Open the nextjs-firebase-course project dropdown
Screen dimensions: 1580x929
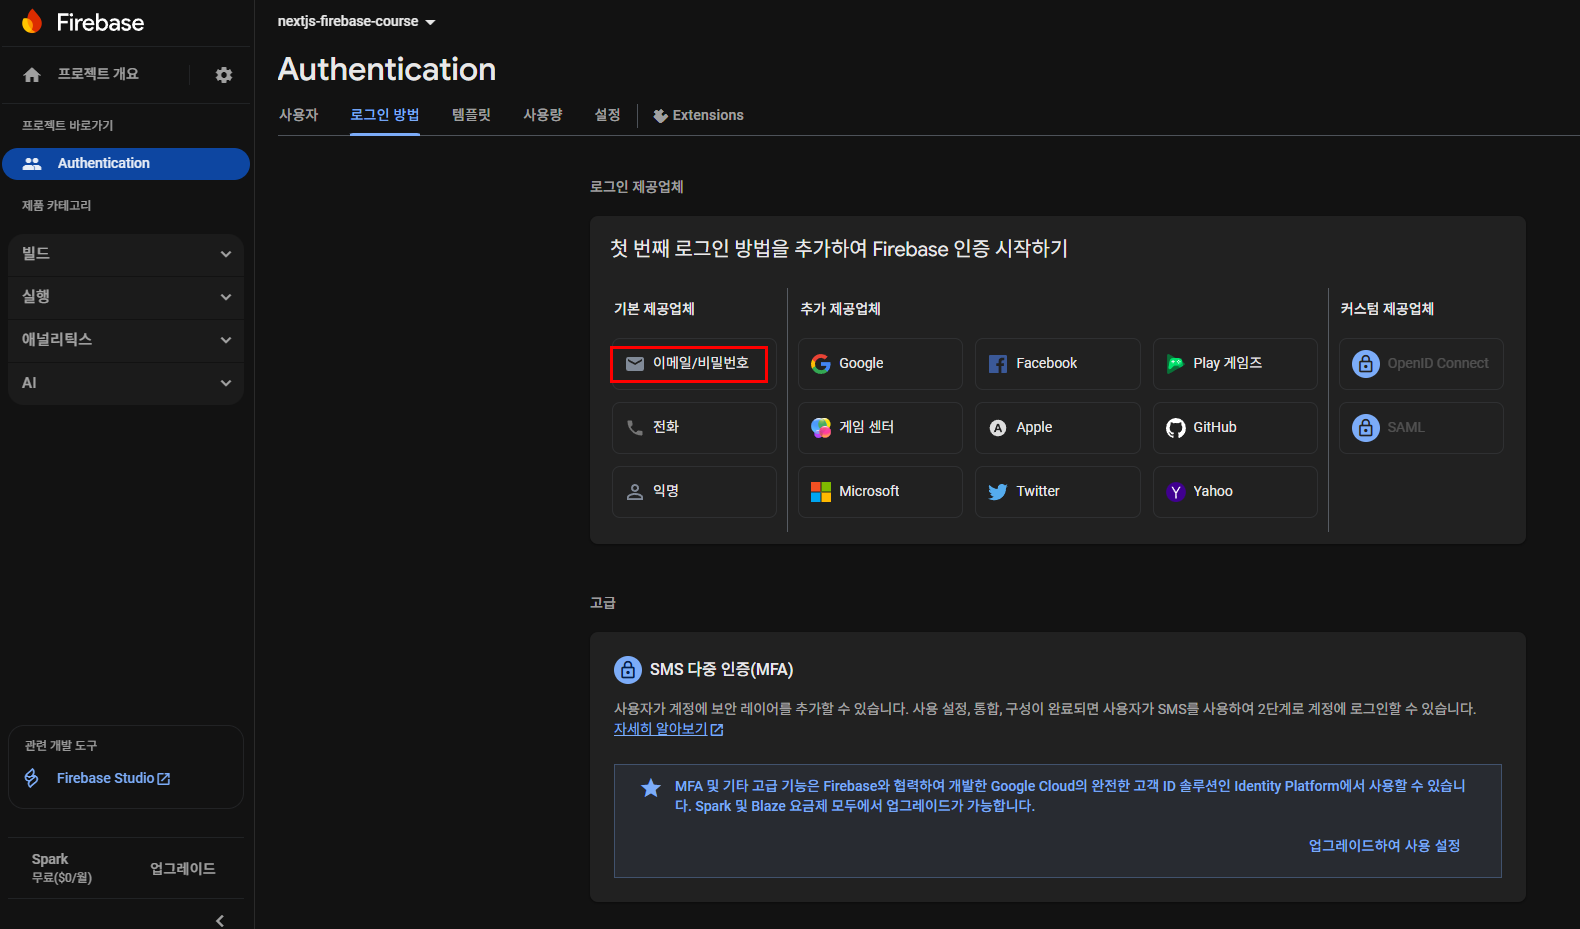coord(357,22)
